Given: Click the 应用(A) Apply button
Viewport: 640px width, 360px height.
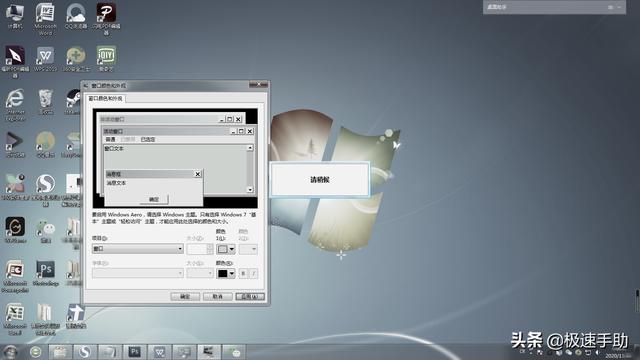Looking at the screenshot, I should [250, 297].
